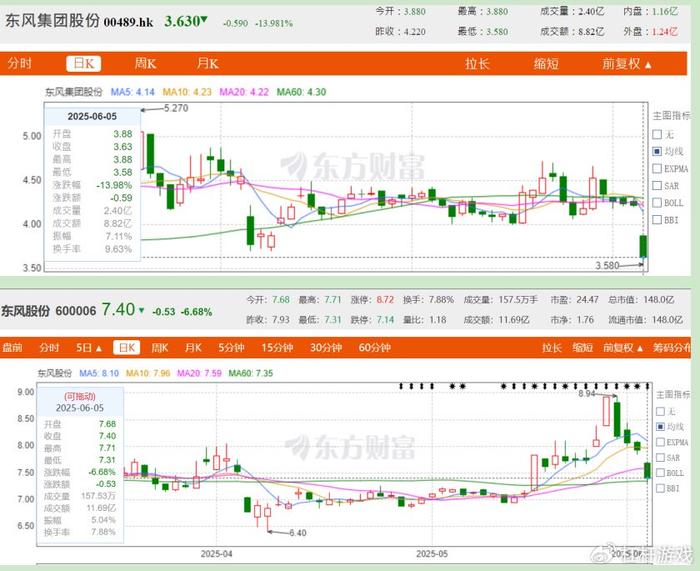Expand 前复权 dropdown in 600006 chart
This screenshot has width=700, height=571.
(x=623, y=347)
